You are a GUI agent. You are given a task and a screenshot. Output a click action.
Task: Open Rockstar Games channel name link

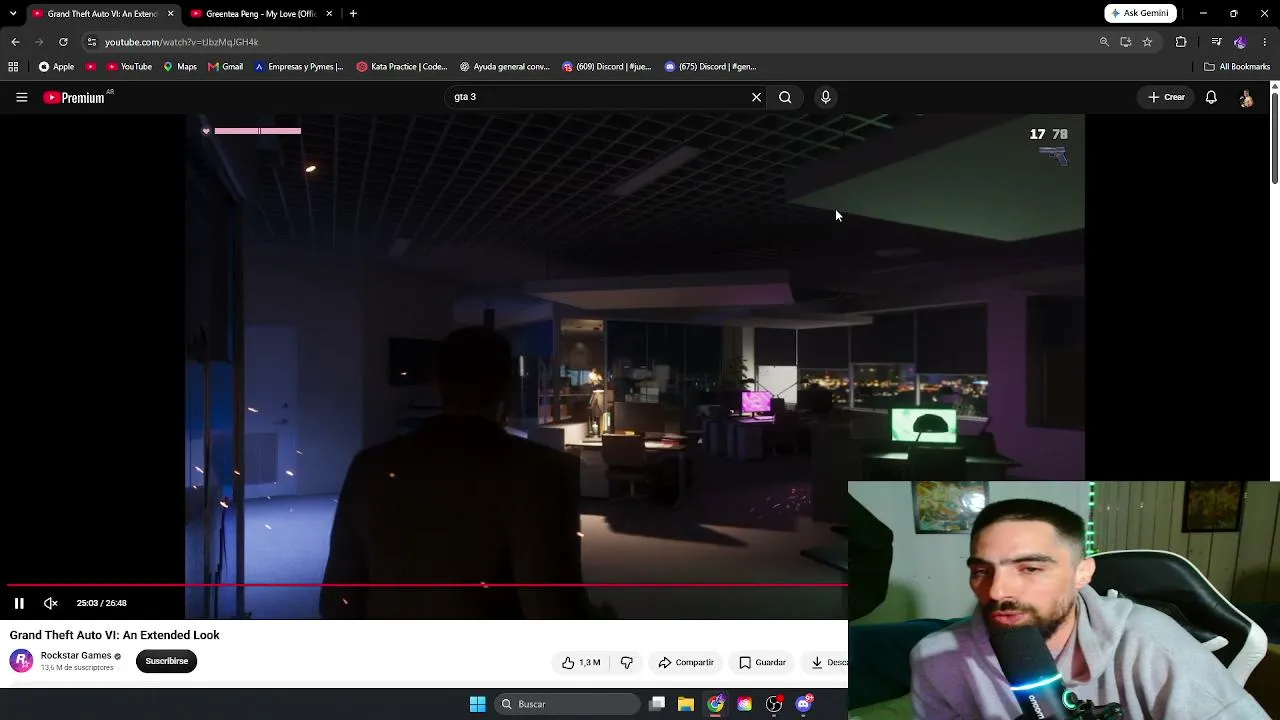tap(76, 655)
